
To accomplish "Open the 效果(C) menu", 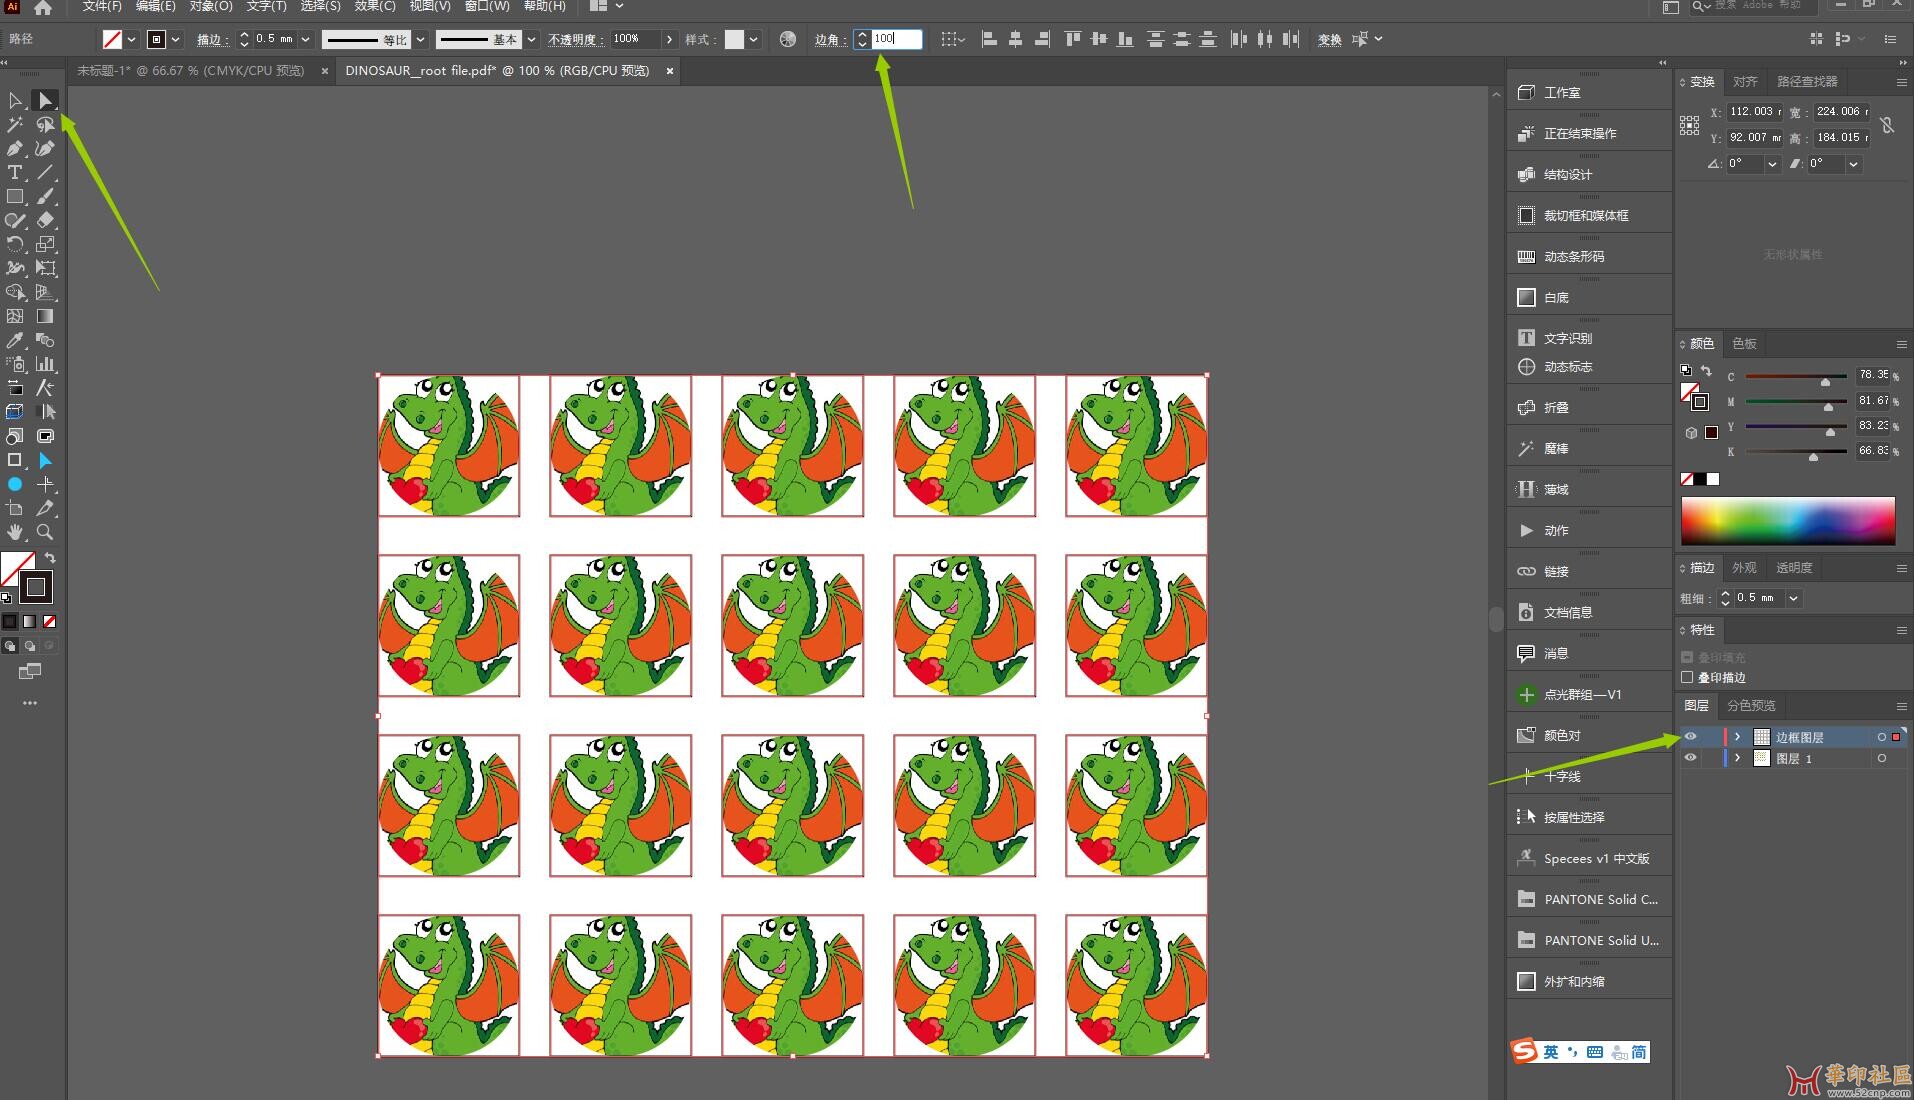I will coord(375,6).
